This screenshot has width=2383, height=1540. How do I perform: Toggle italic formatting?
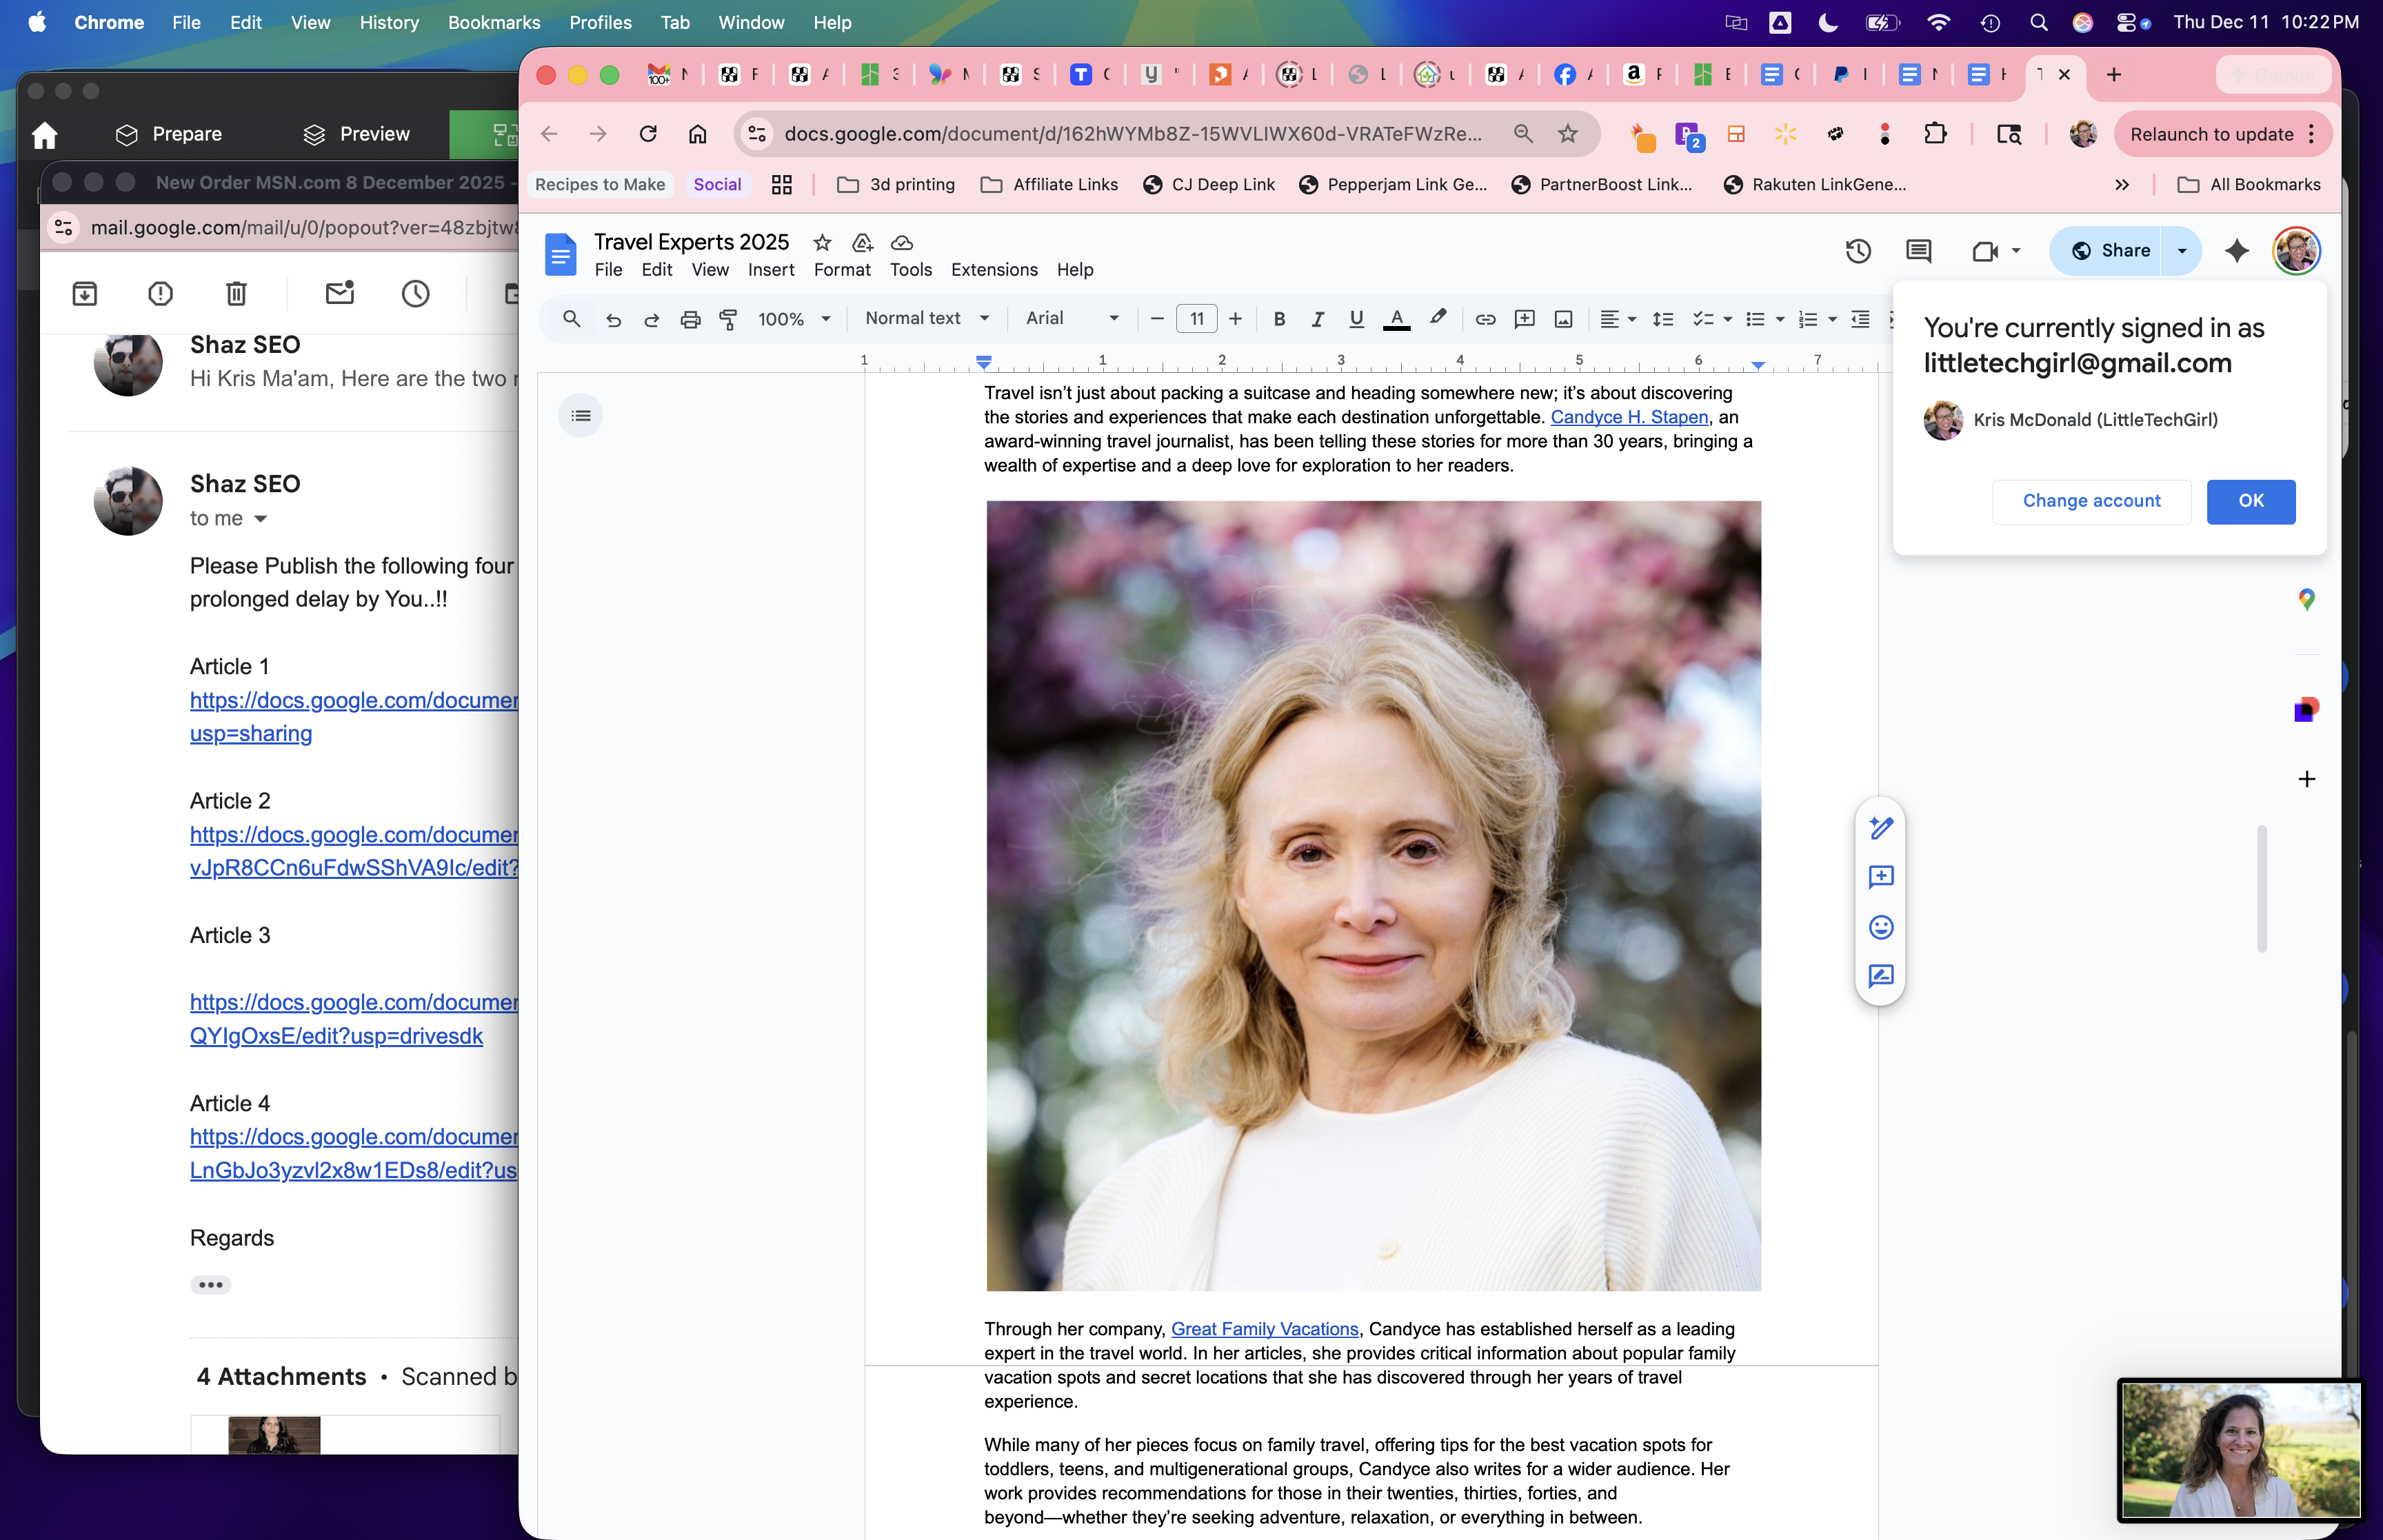click(1317, 319)
